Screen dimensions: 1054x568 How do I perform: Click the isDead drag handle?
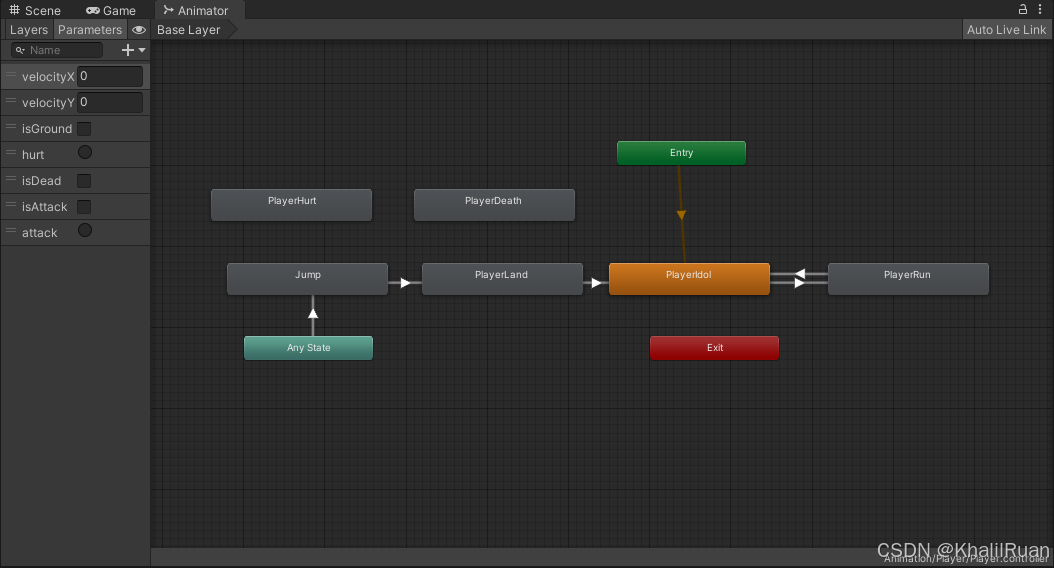11,179
